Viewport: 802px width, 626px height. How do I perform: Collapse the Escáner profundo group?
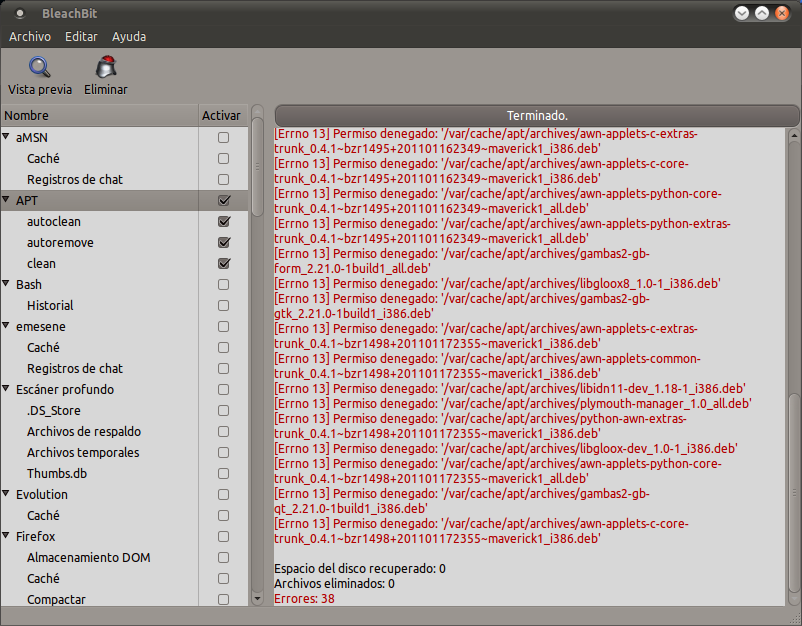pyautogui.click(x=6, y=388)
